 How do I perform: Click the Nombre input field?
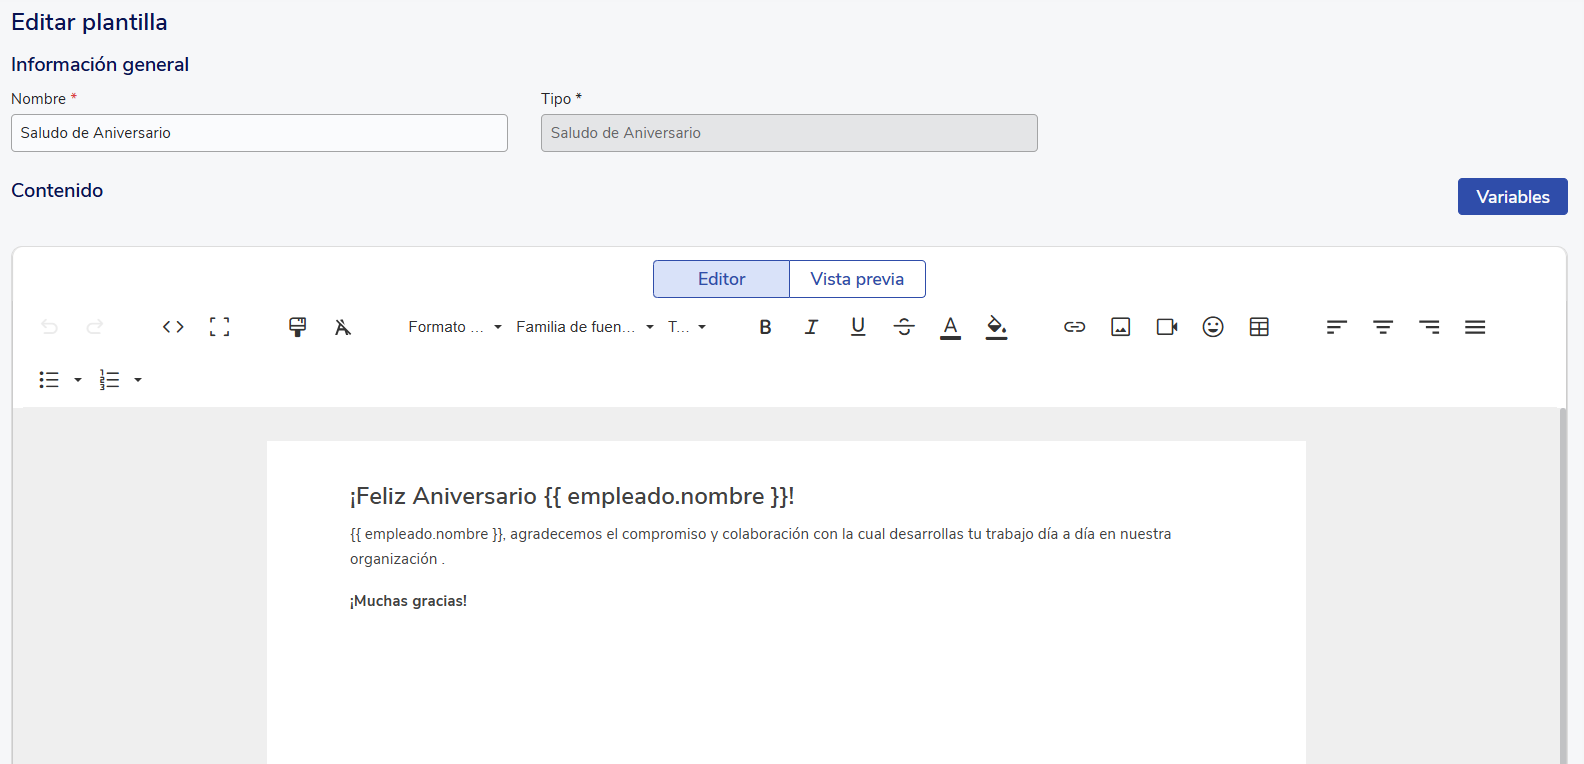point(259,133)
